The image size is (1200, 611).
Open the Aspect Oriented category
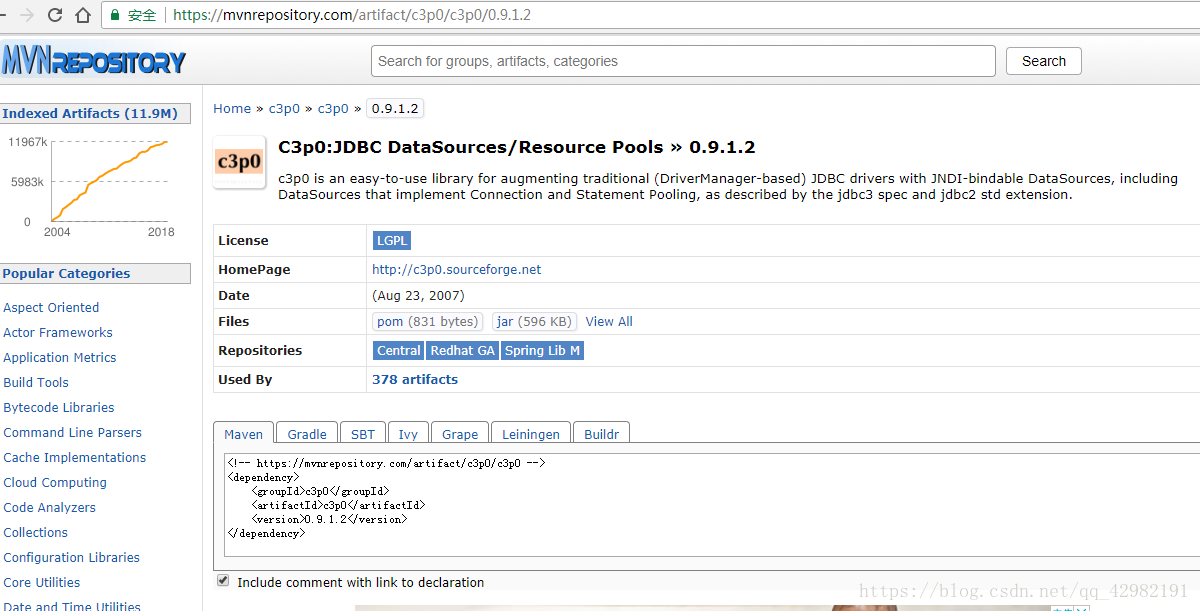[x=51, y=307]
